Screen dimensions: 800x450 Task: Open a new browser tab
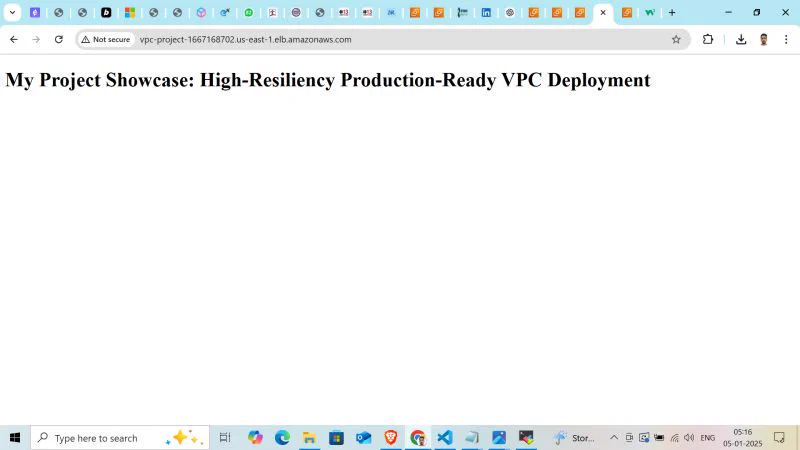672,12
